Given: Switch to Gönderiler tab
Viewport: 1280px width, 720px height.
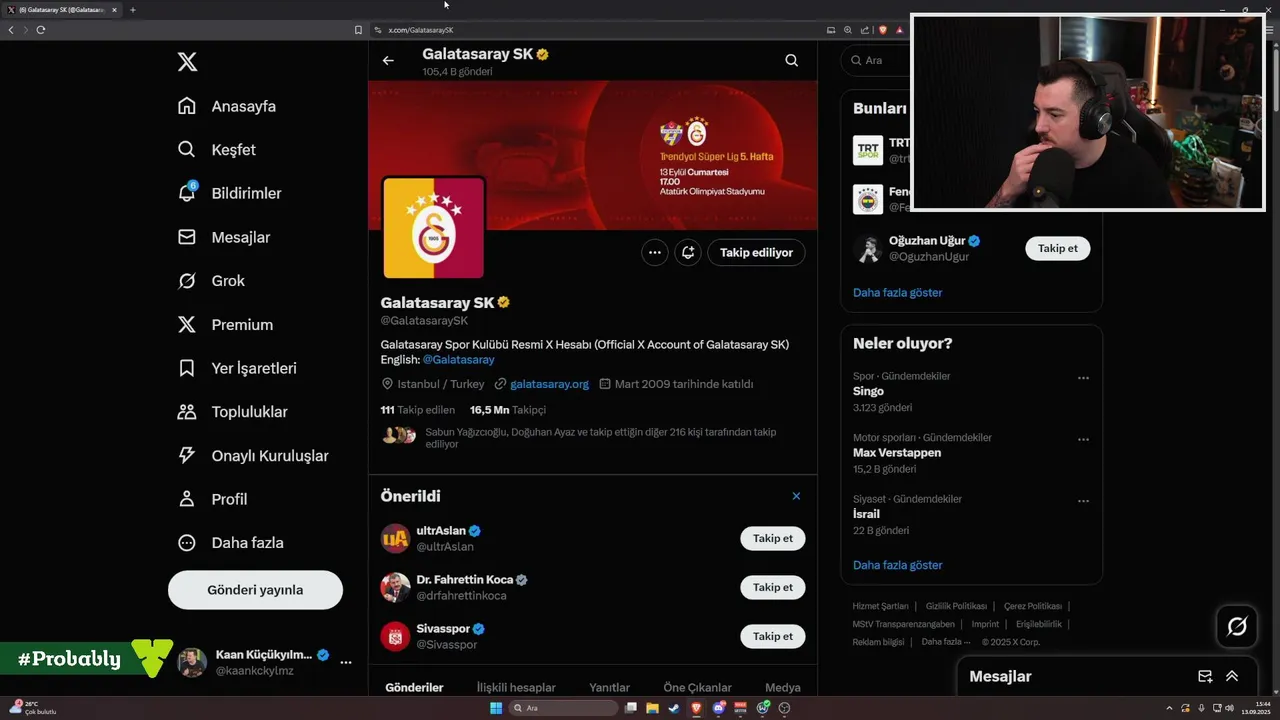Looking at the screenshot, I should [414, 688].
